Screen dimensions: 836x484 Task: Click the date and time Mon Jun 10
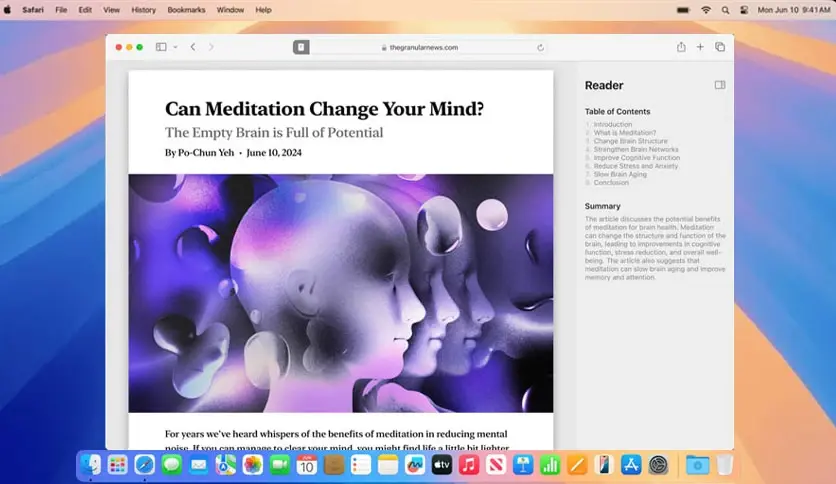(793, 10)
